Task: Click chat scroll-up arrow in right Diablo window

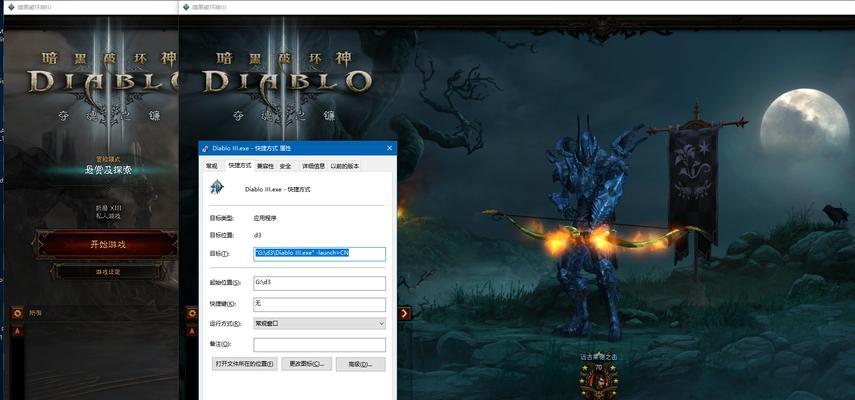Action: 191,331
